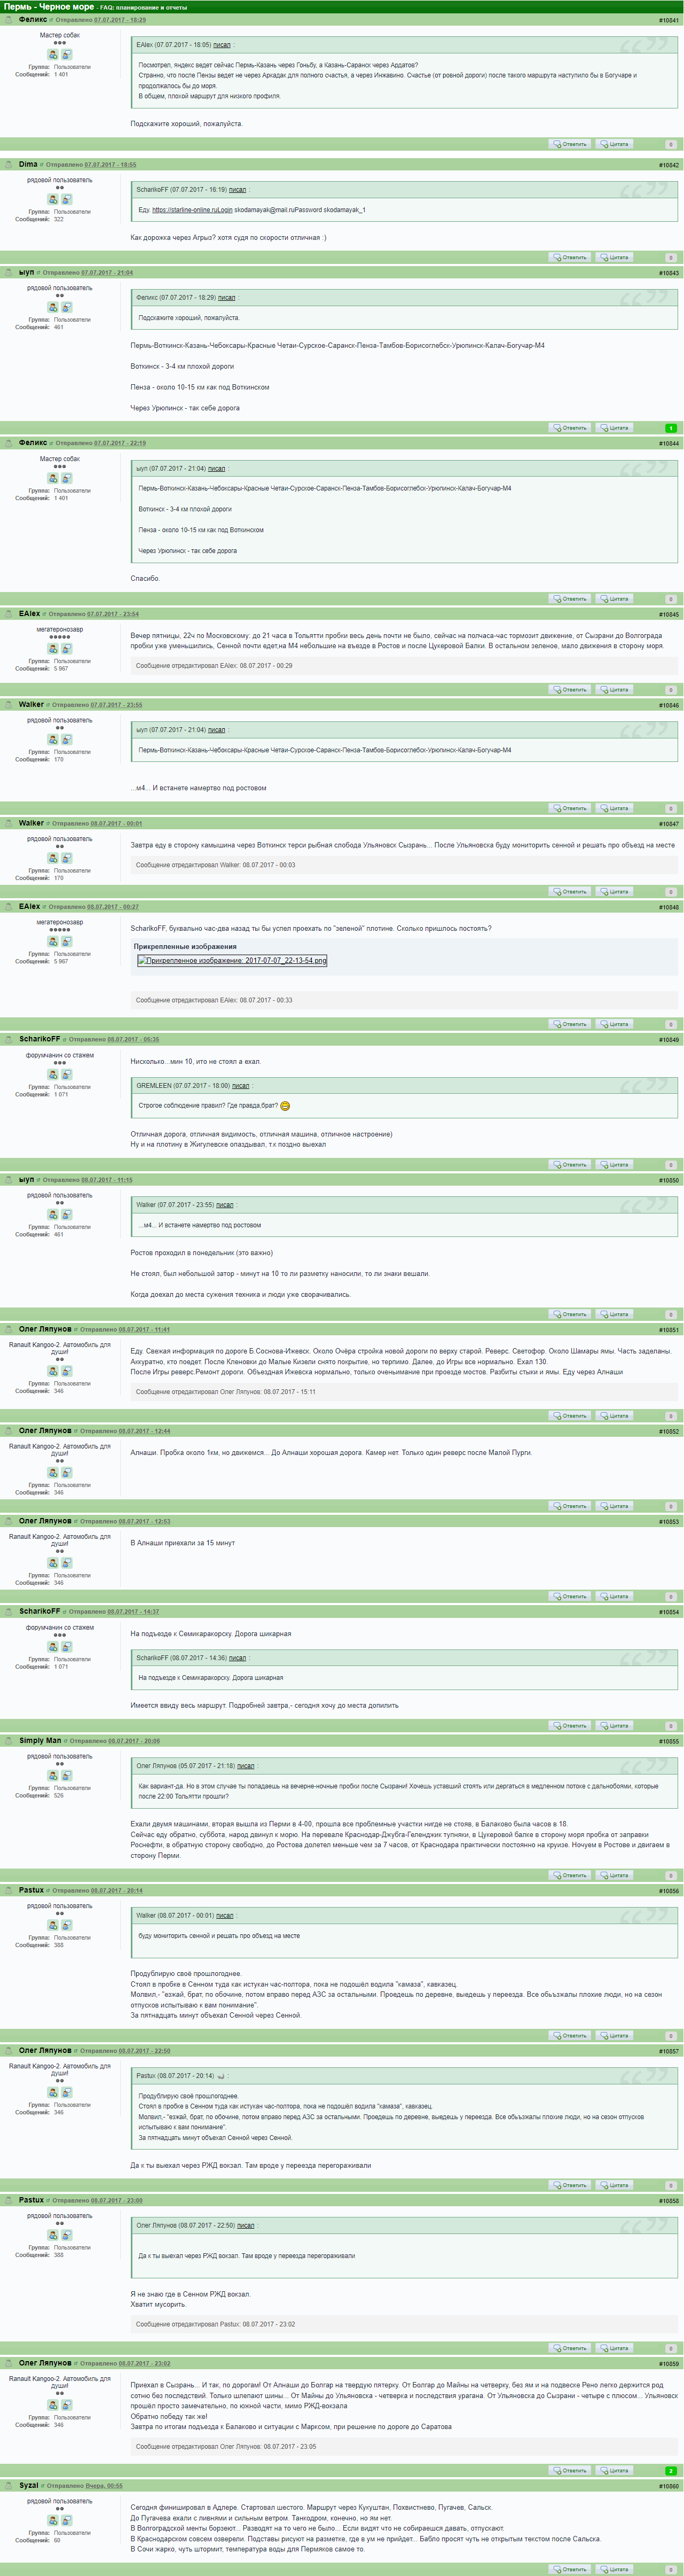
Task: Click green rating counter on post #10843
Action: pyautogui.click(x=671, y=428)
